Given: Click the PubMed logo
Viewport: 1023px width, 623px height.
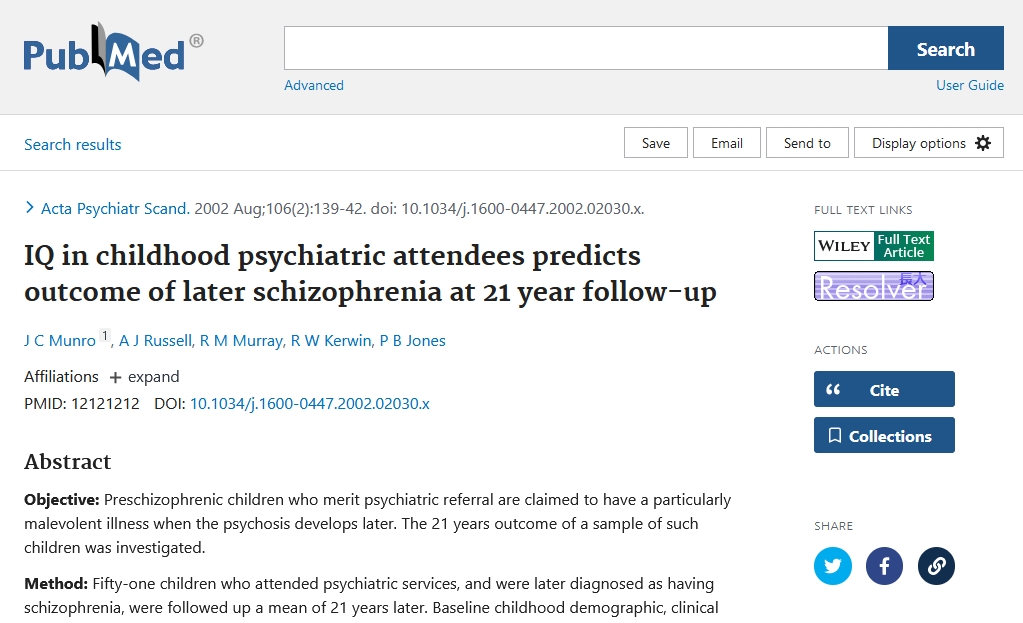Looking at the screenshot, I should (x=113, y=52).
